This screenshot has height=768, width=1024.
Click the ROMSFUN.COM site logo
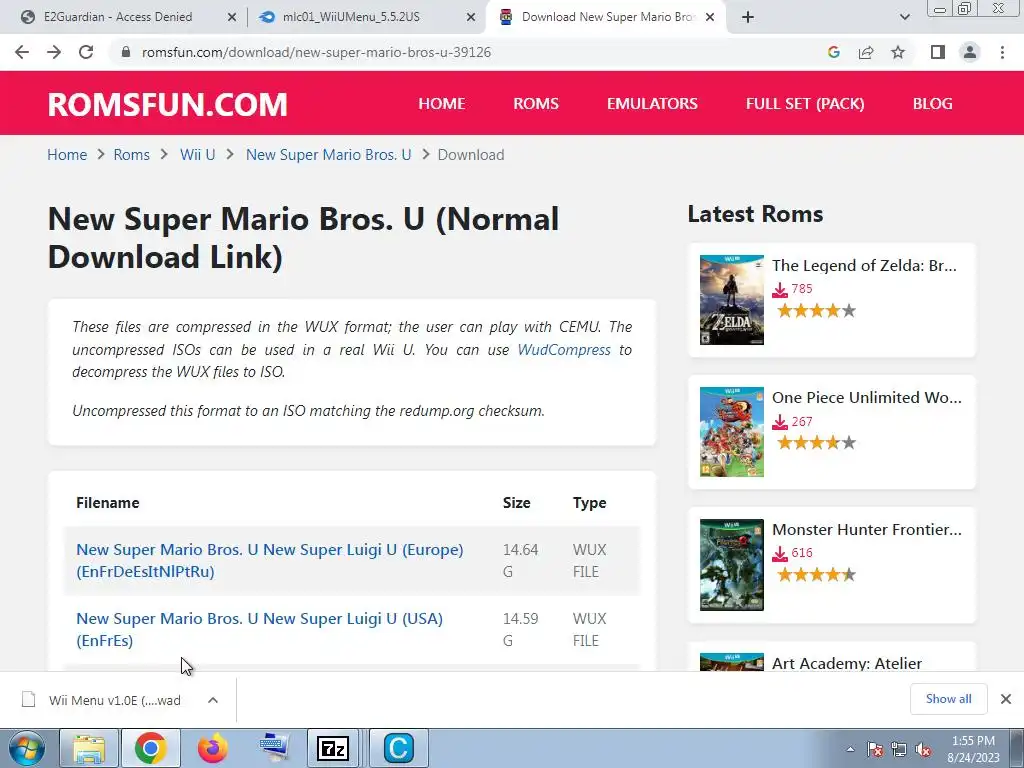(167, 104)
